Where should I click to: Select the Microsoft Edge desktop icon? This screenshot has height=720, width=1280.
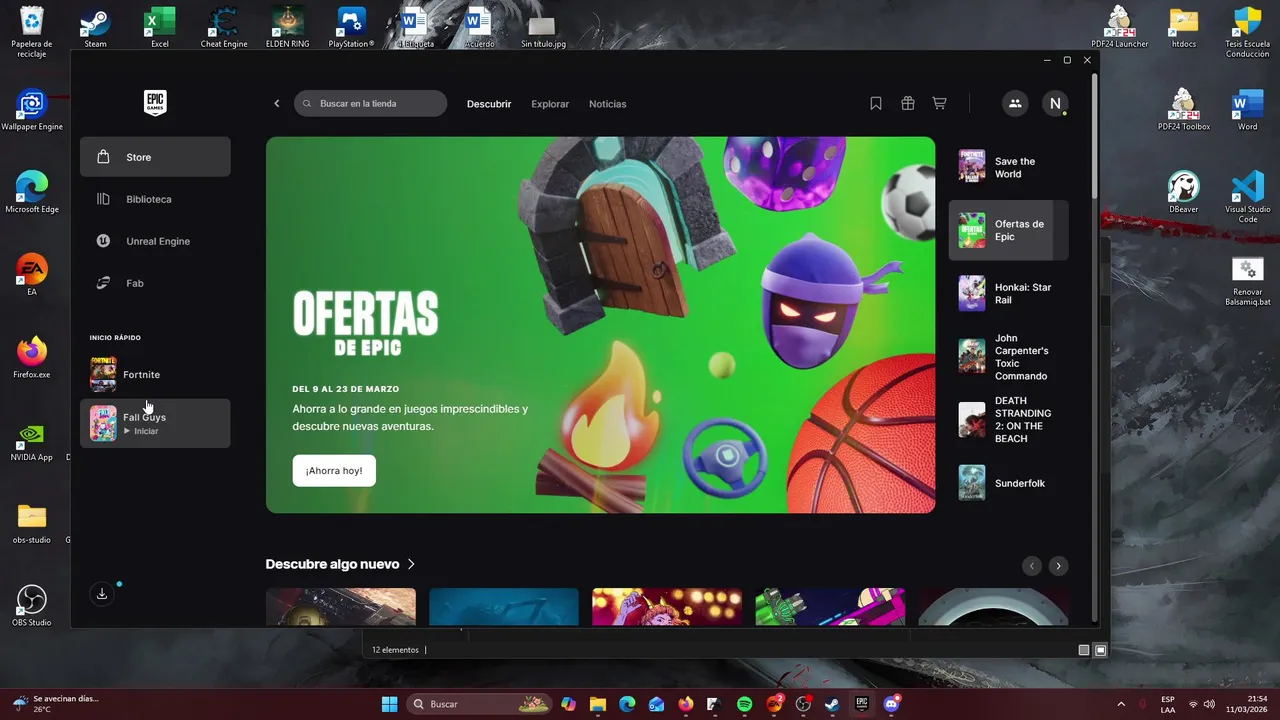coord(32,193)
